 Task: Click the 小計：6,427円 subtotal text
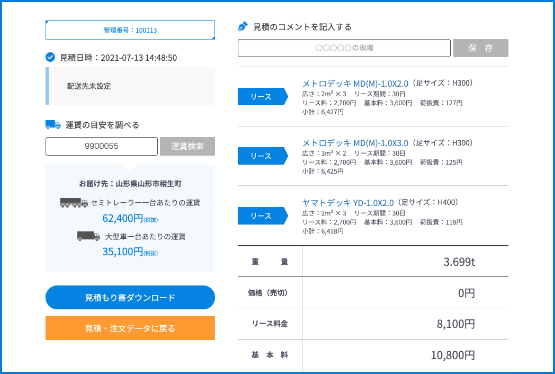(x=322, y=112)
